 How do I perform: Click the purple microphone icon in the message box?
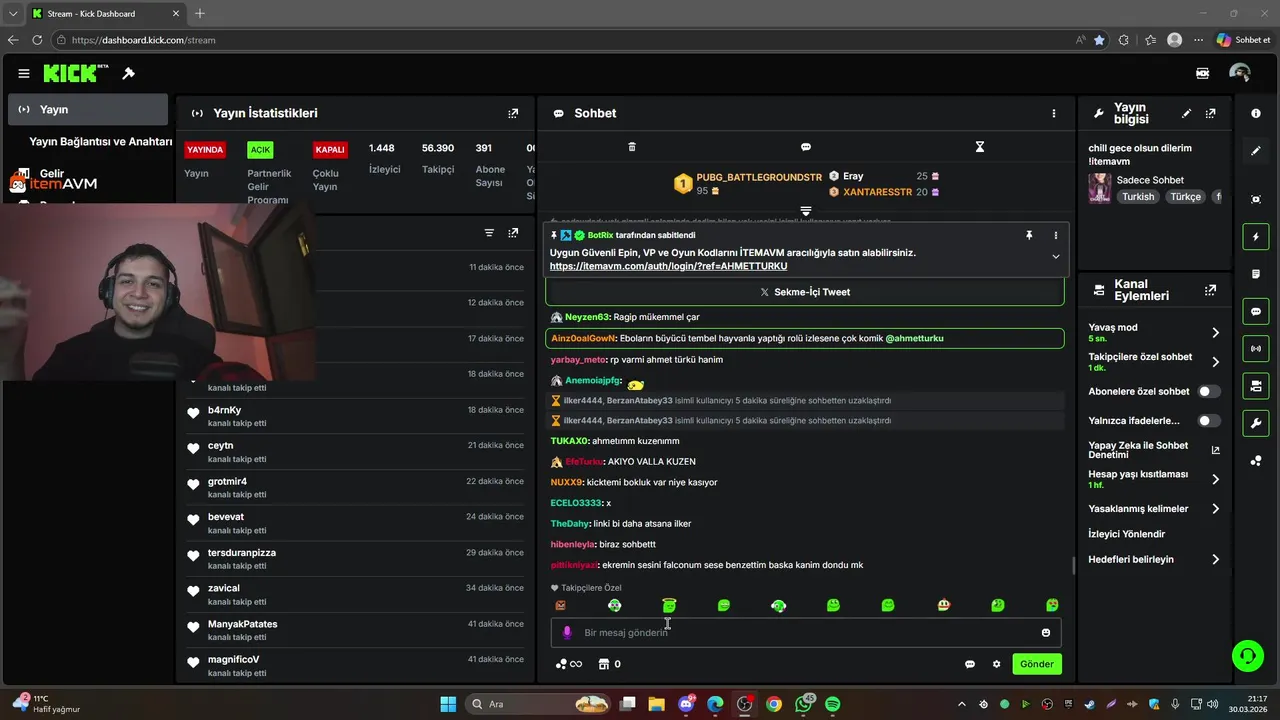point(567,633)
